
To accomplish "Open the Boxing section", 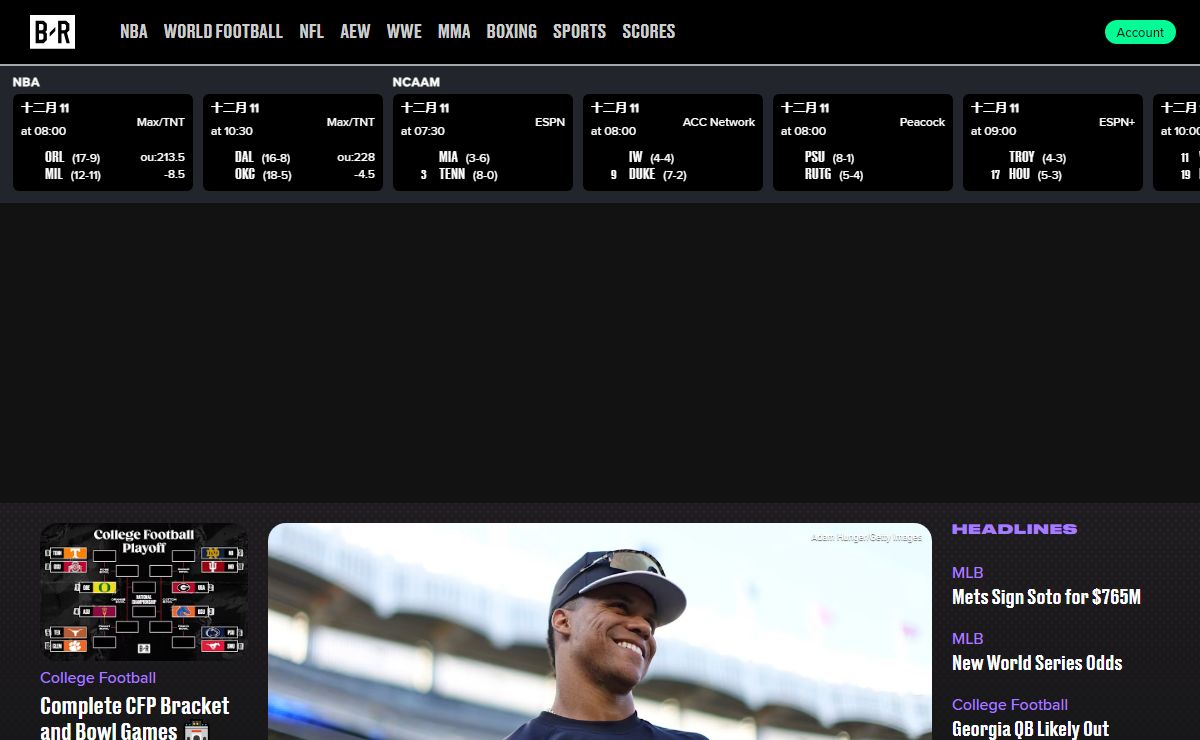I will (511, 32).
